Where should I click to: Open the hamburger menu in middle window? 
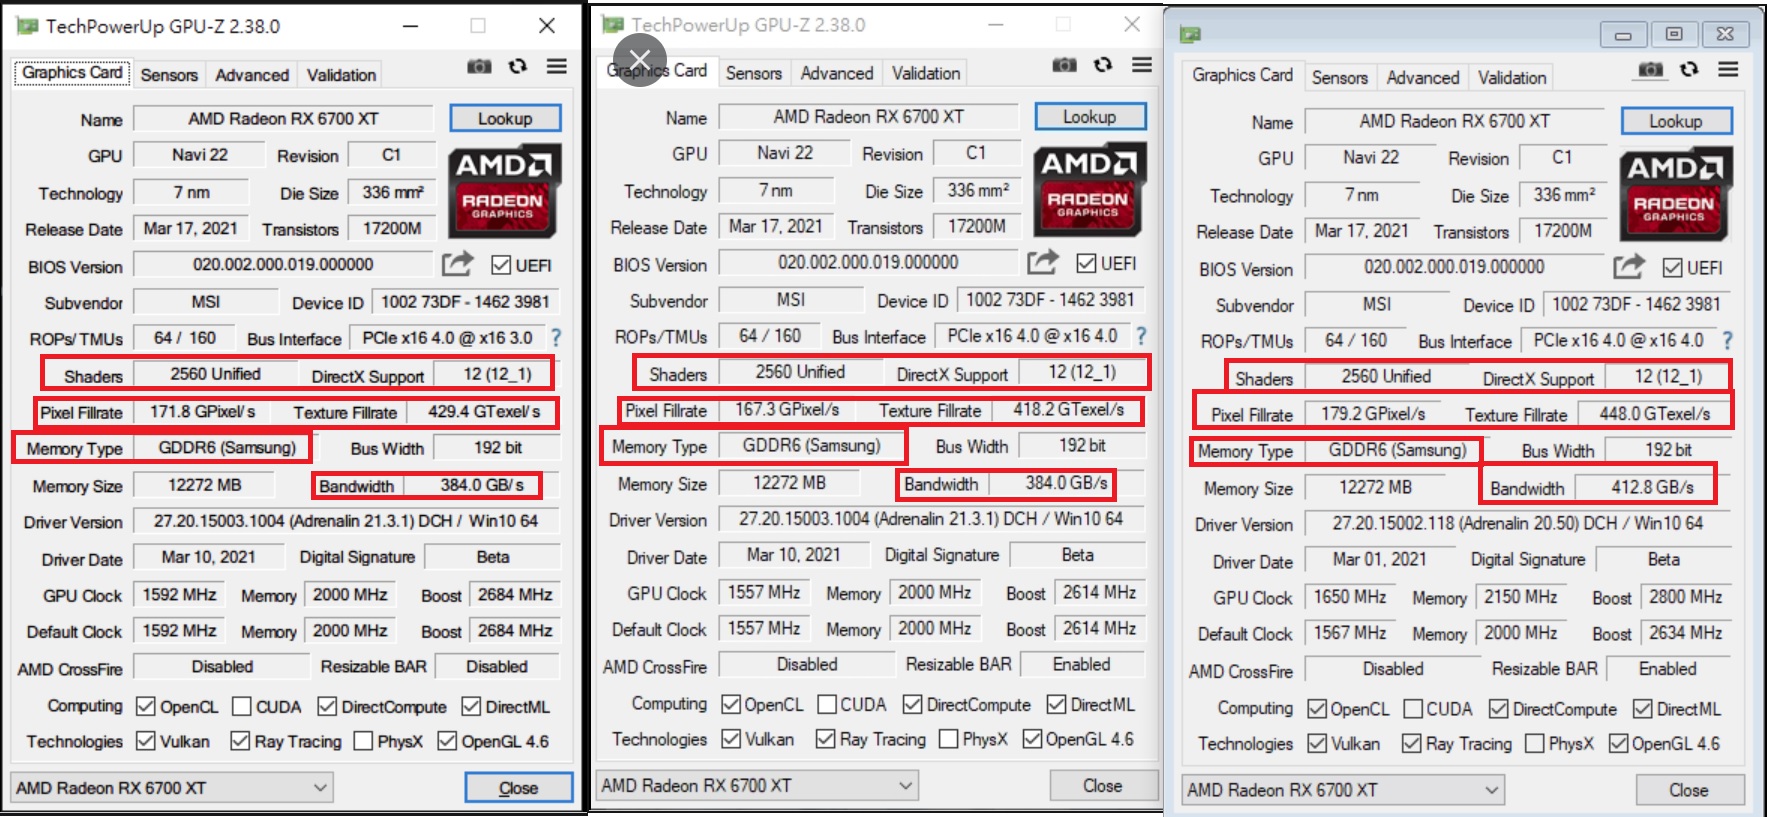1142,64
